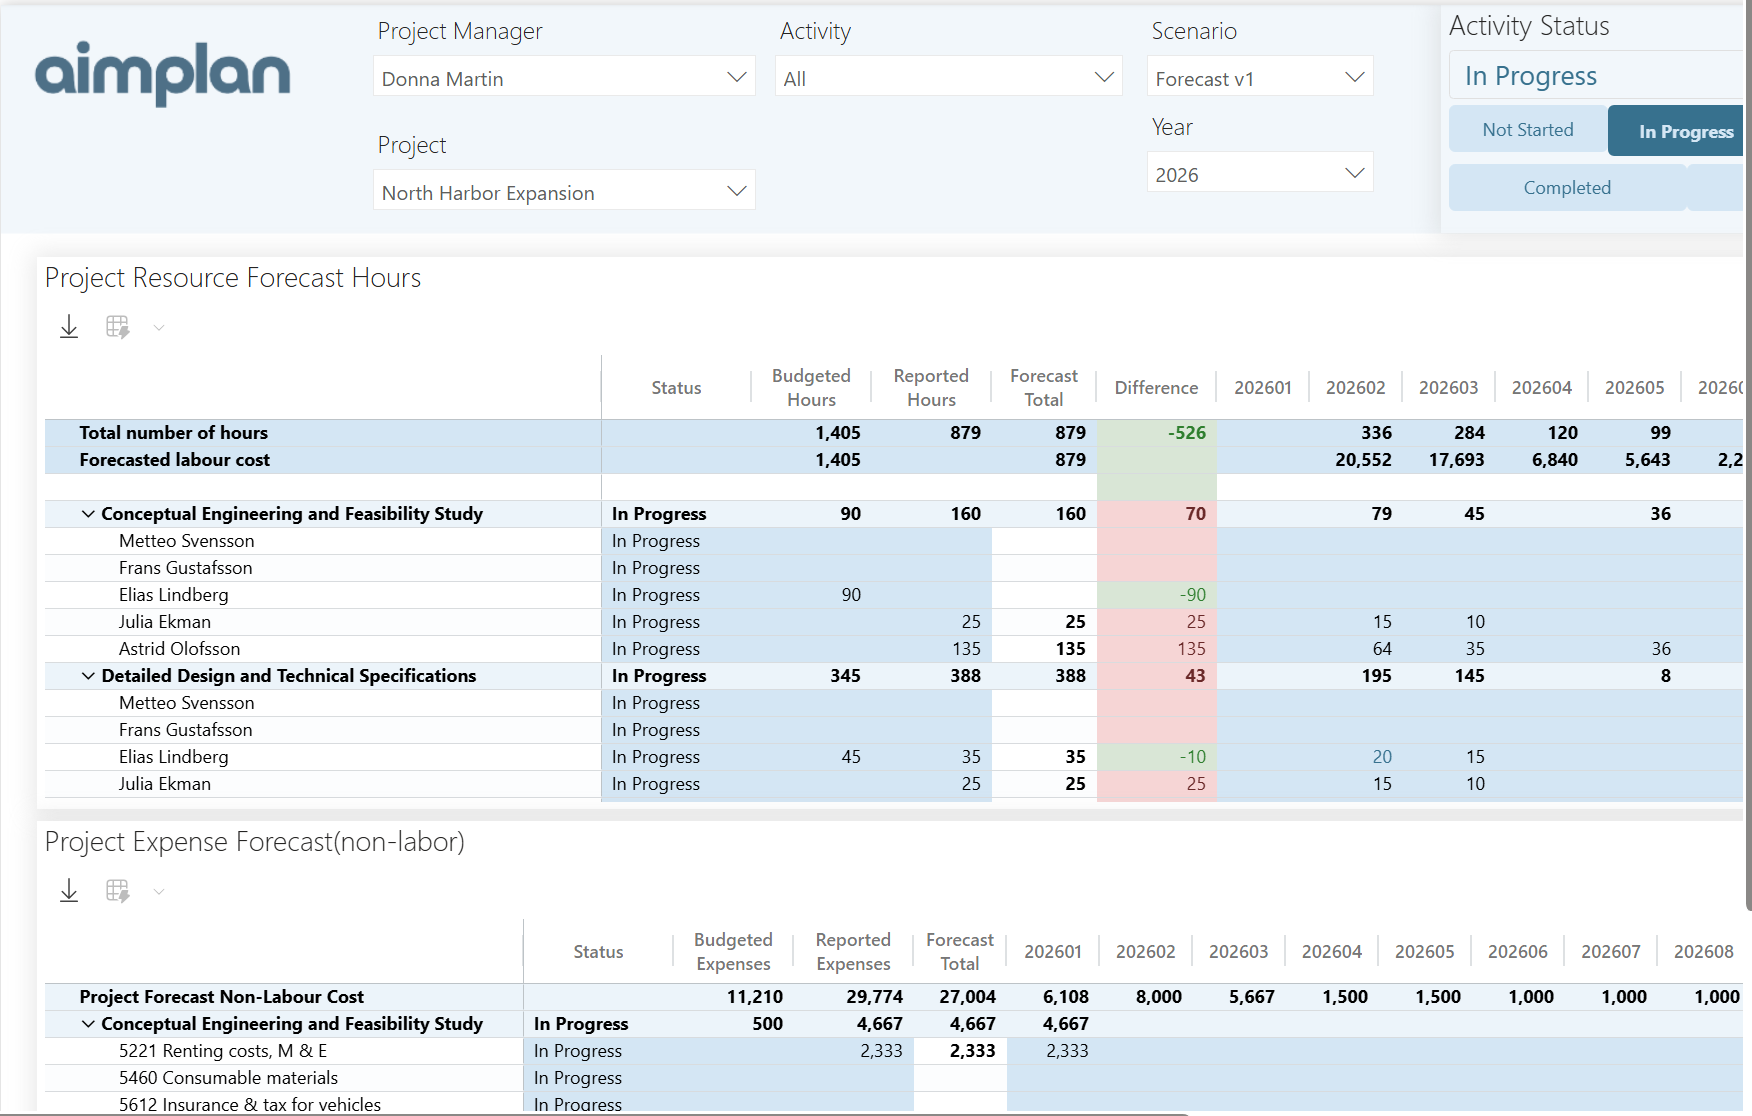Collapse Detailed Design and Technical Specifications row
The width and height of the screenshot is (1752, 1116).
click(88, 676)
